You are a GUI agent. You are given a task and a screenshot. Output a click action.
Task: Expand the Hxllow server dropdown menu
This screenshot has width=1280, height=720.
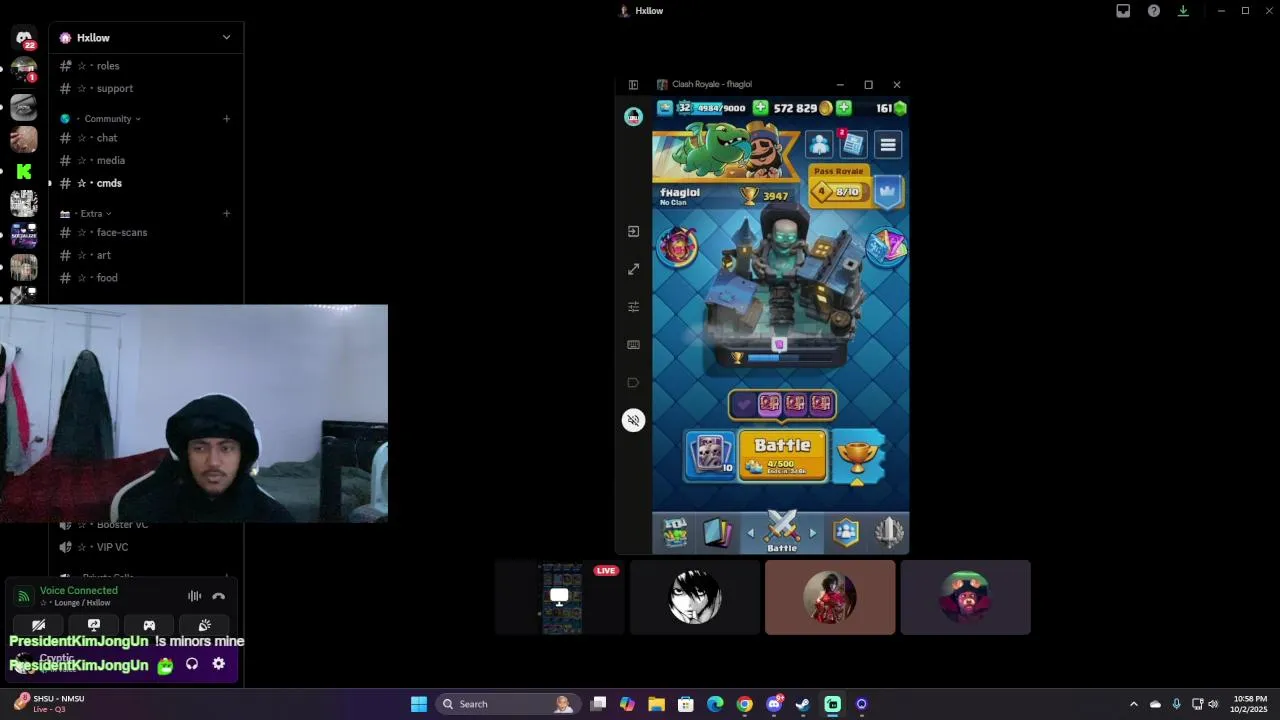click(x=226, y=38)
